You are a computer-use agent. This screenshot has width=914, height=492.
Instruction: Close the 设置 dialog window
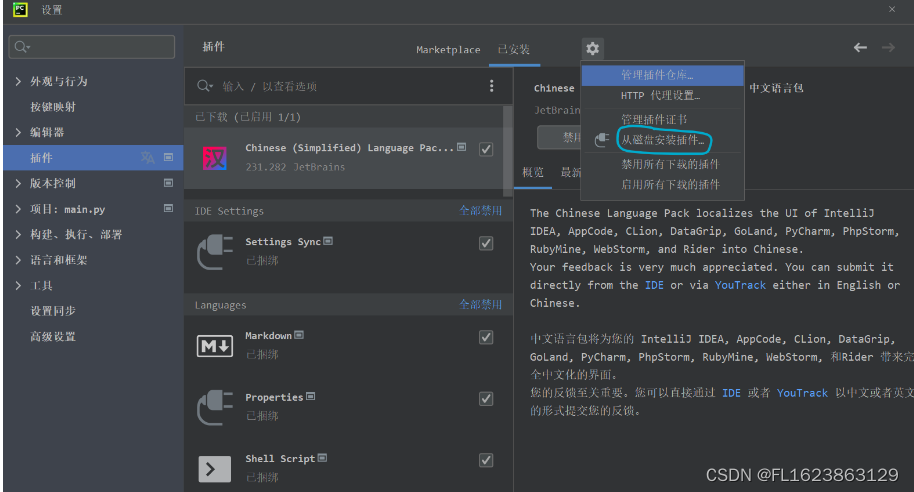(x=892, y=9)
